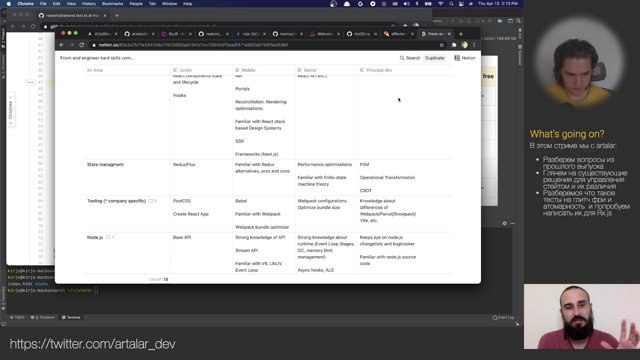640x360 pixels.
Task: Open the extensions puzzle icon
Action: (454, 45)
